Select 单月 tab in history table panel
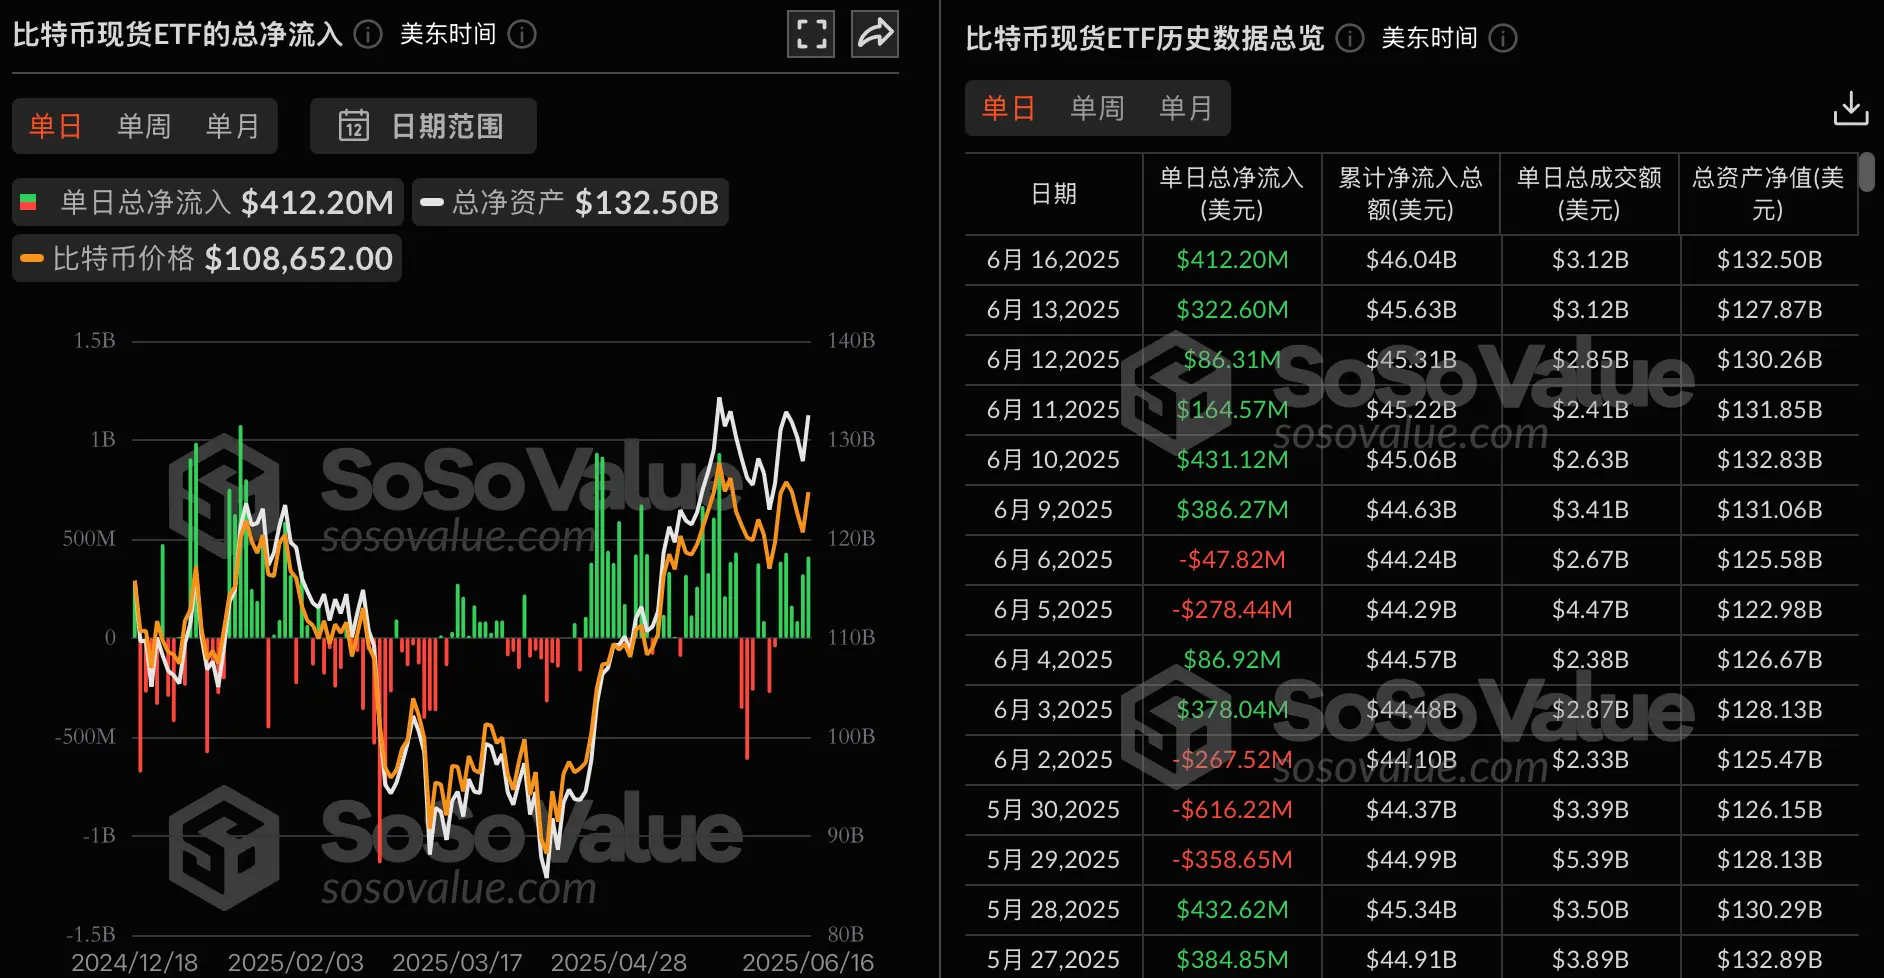This screenshot has width=1884, height=978. tap(1185, 108)
